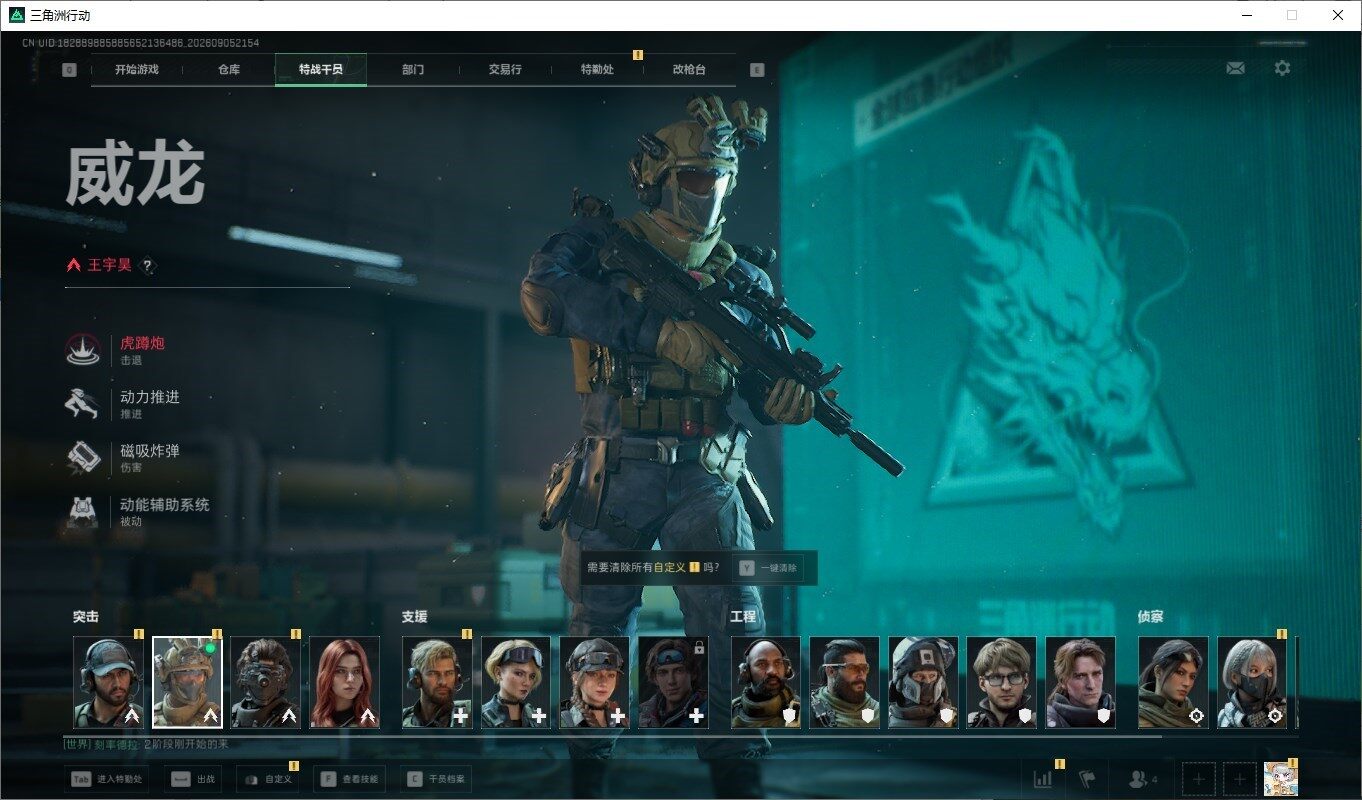Select the locked 支援 operator portrait

tap(674, 682)
